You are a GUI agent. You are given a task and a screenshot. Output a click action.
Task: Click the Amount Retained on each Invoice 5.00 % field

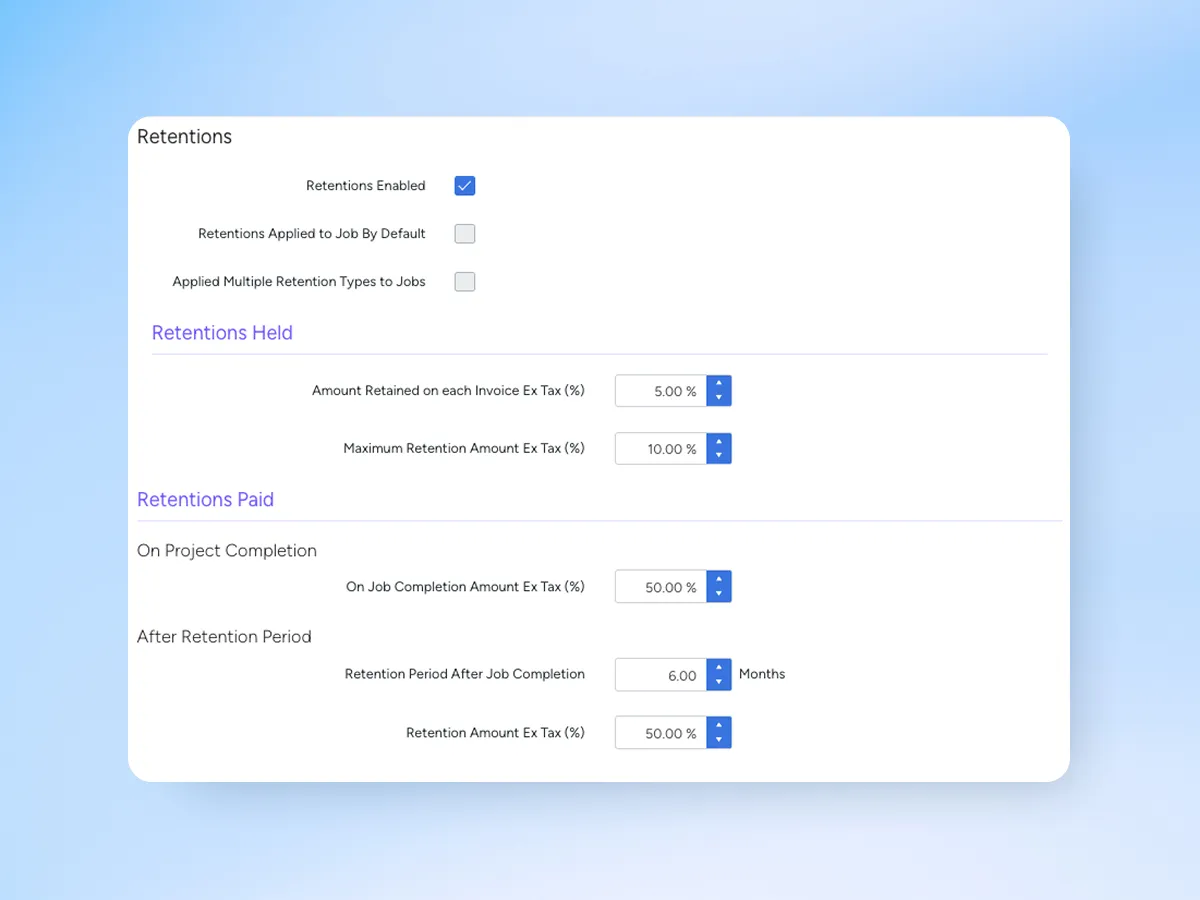point(661,391)
